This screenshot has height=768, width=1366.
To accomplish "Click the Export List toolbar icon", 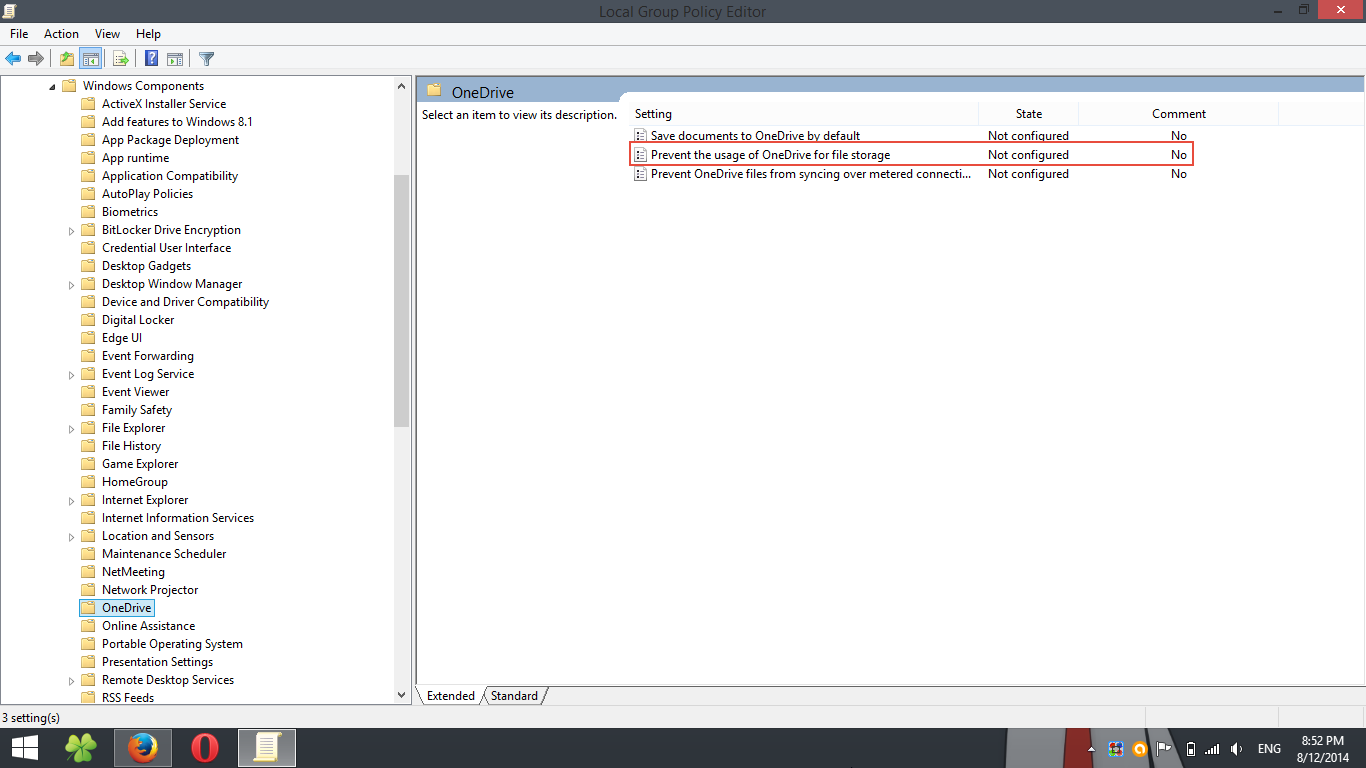I will coord(120,59).
